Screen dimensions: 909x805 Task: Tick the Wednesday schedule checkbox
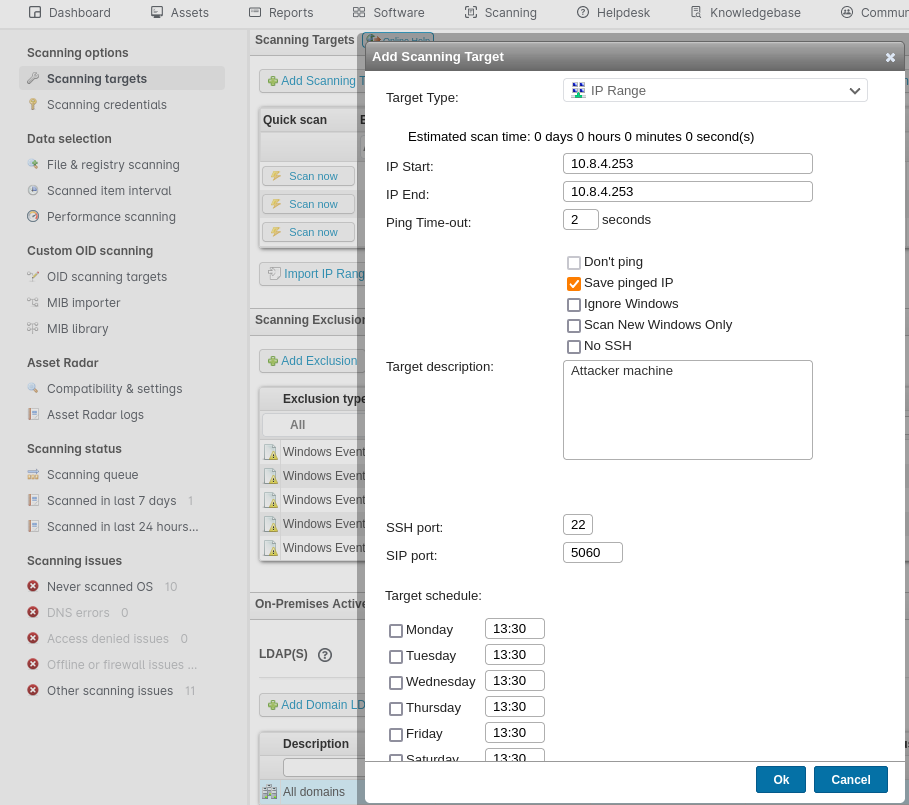point(395,682)
